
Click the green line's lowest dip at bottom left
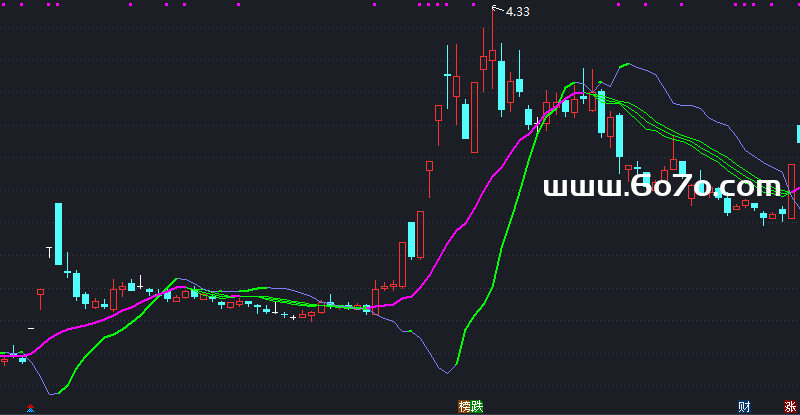coord(56,393)
